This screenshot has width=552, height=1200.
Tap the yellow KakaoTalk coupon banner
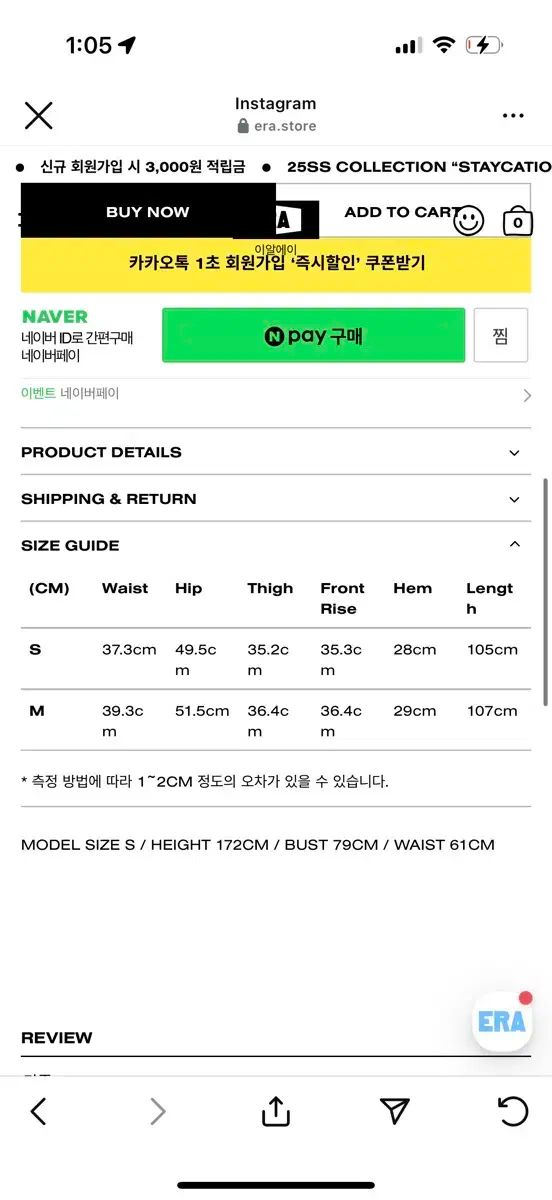276,263
